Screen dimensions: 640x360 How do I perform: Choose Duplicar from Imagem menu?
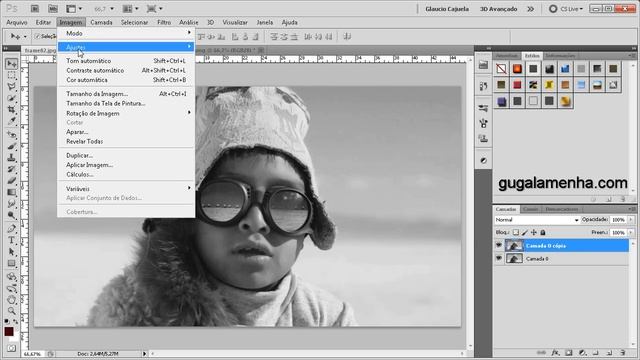[x=126, y=155]
